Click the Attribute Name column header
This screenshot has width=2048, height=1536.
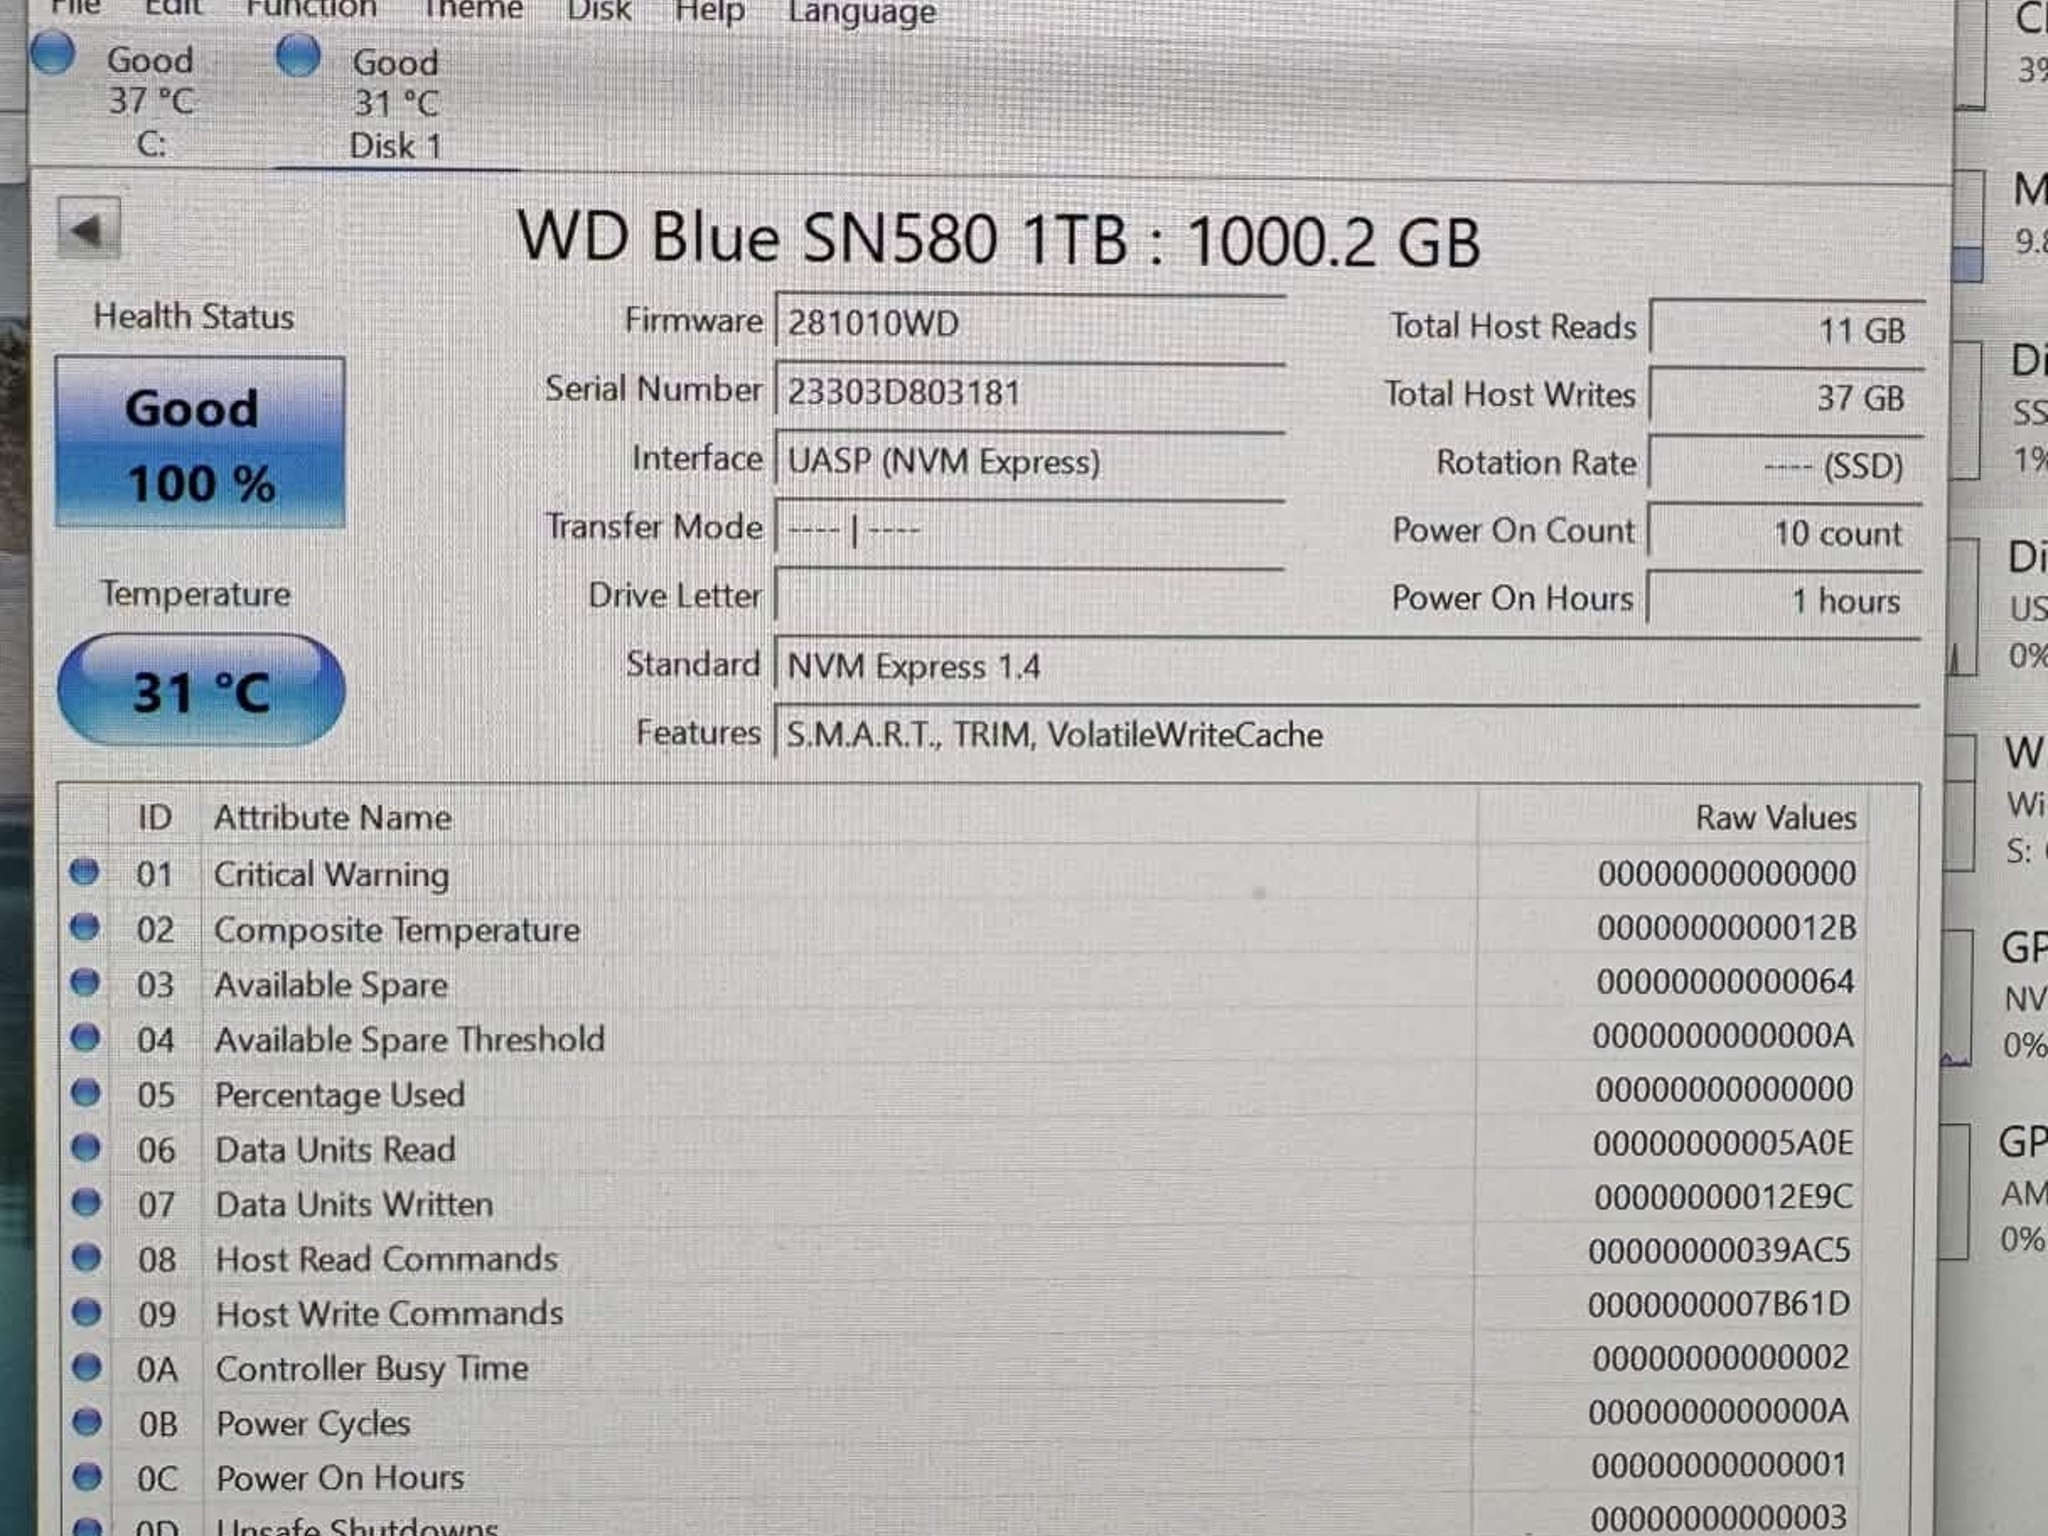pyautogui.click(x=333, y=817)
